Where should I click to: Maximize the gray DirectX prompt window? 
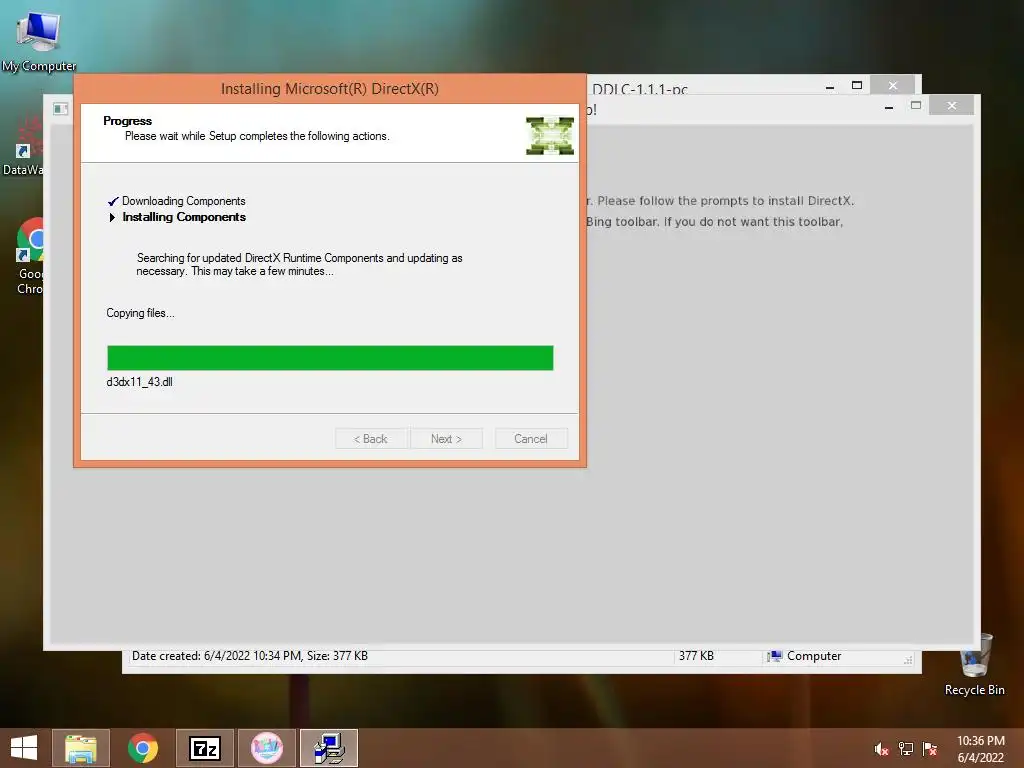(916, 106)
